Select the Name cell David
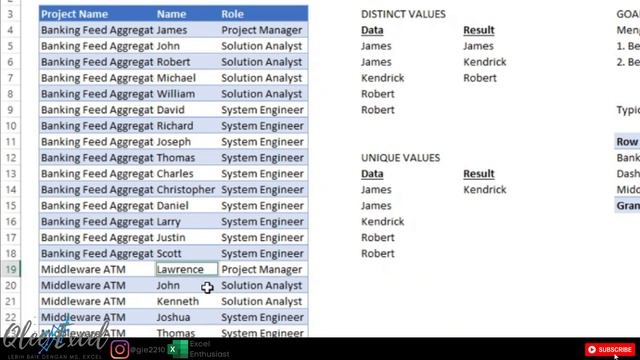 (187, 110)
